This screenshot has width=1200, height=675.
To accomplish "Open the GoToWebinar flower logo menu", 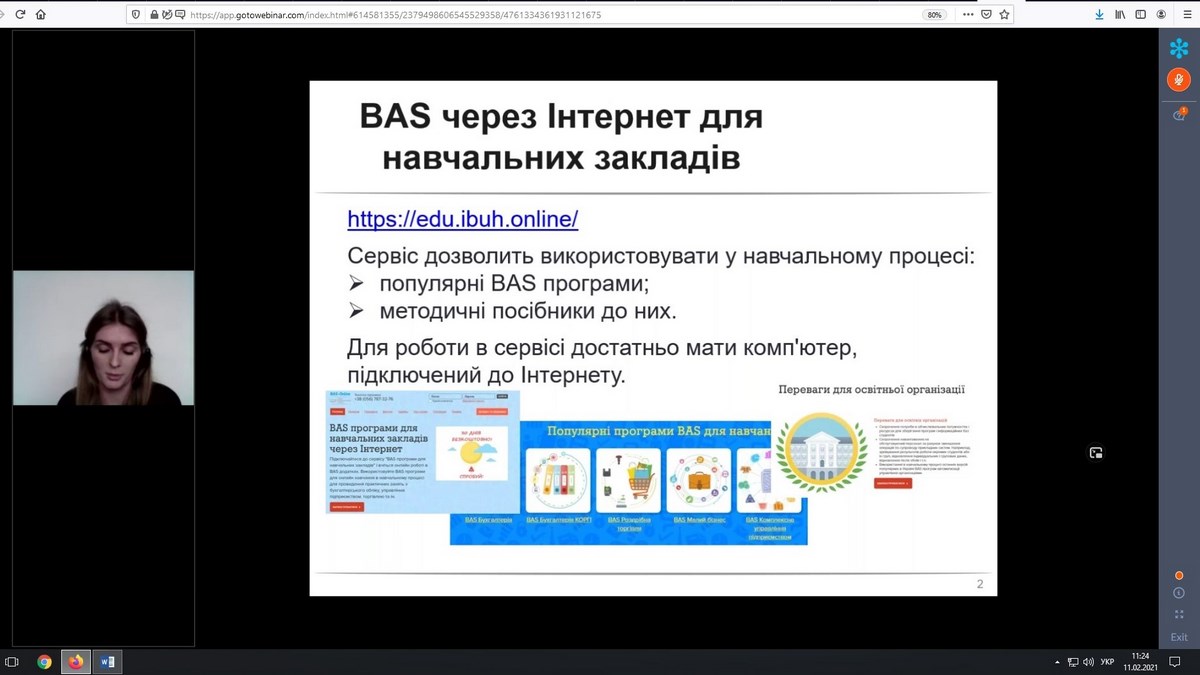I will pyautogui.click(x=1179, y=47).
